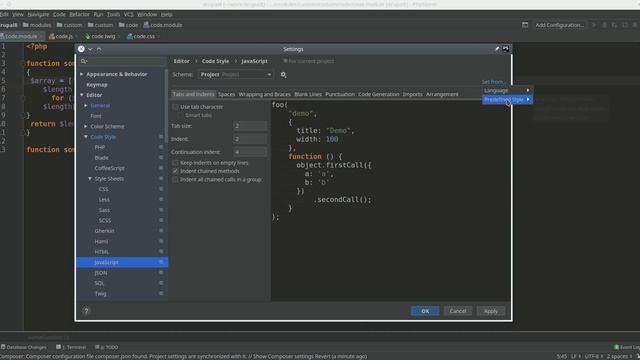Image resolution: width=640 pixels, height=360 pixels.
Task: Click the OK button
Action: (x=425, y=311)
